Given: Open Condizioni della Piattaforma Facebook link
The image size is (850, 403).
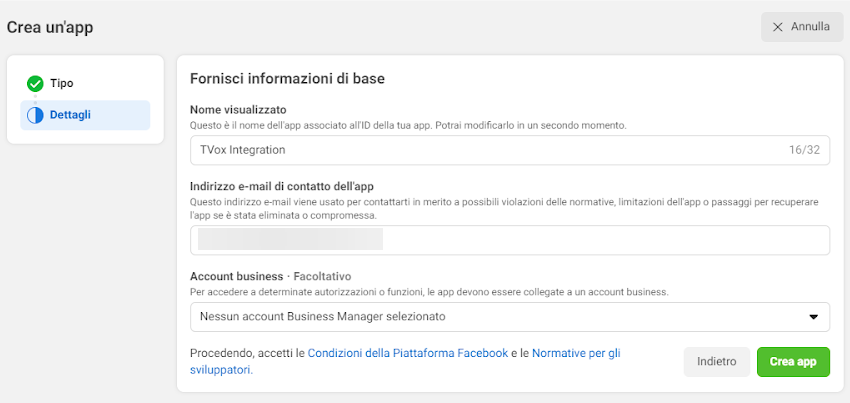Looking at the screenshot, I should (408, 354).
